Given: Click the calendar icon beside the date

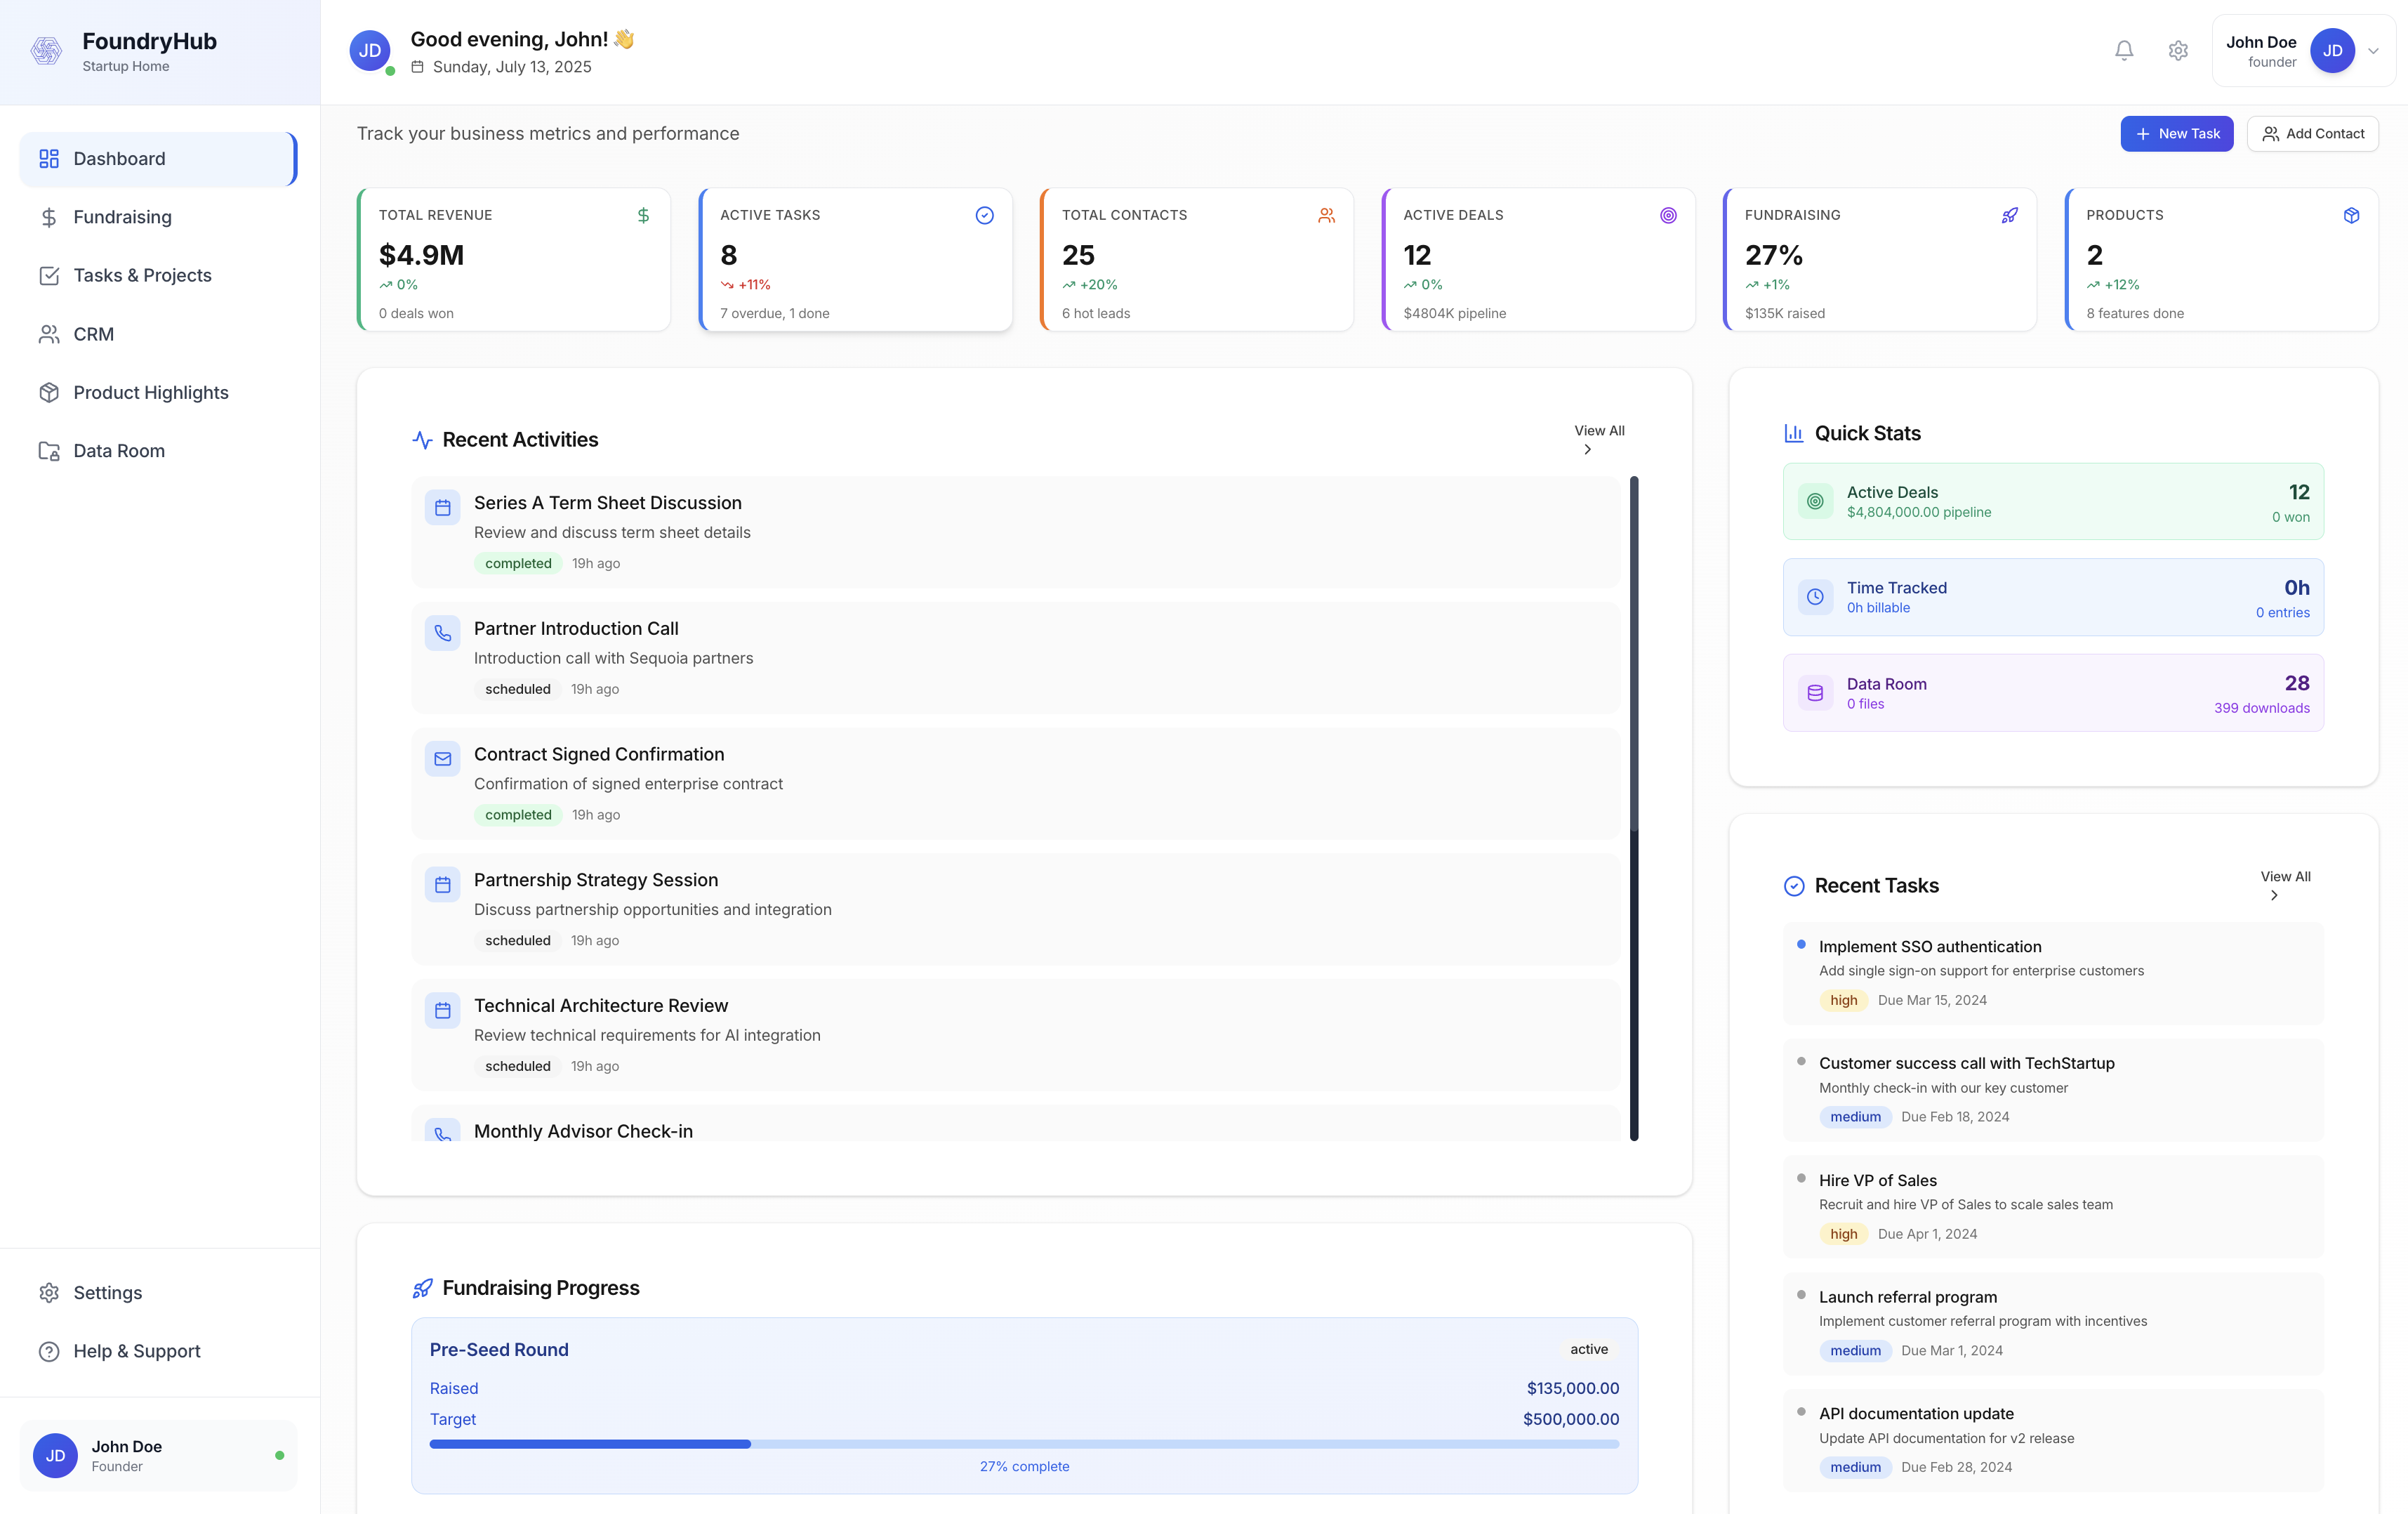Looking at the screenshot, I should point(417,67).
